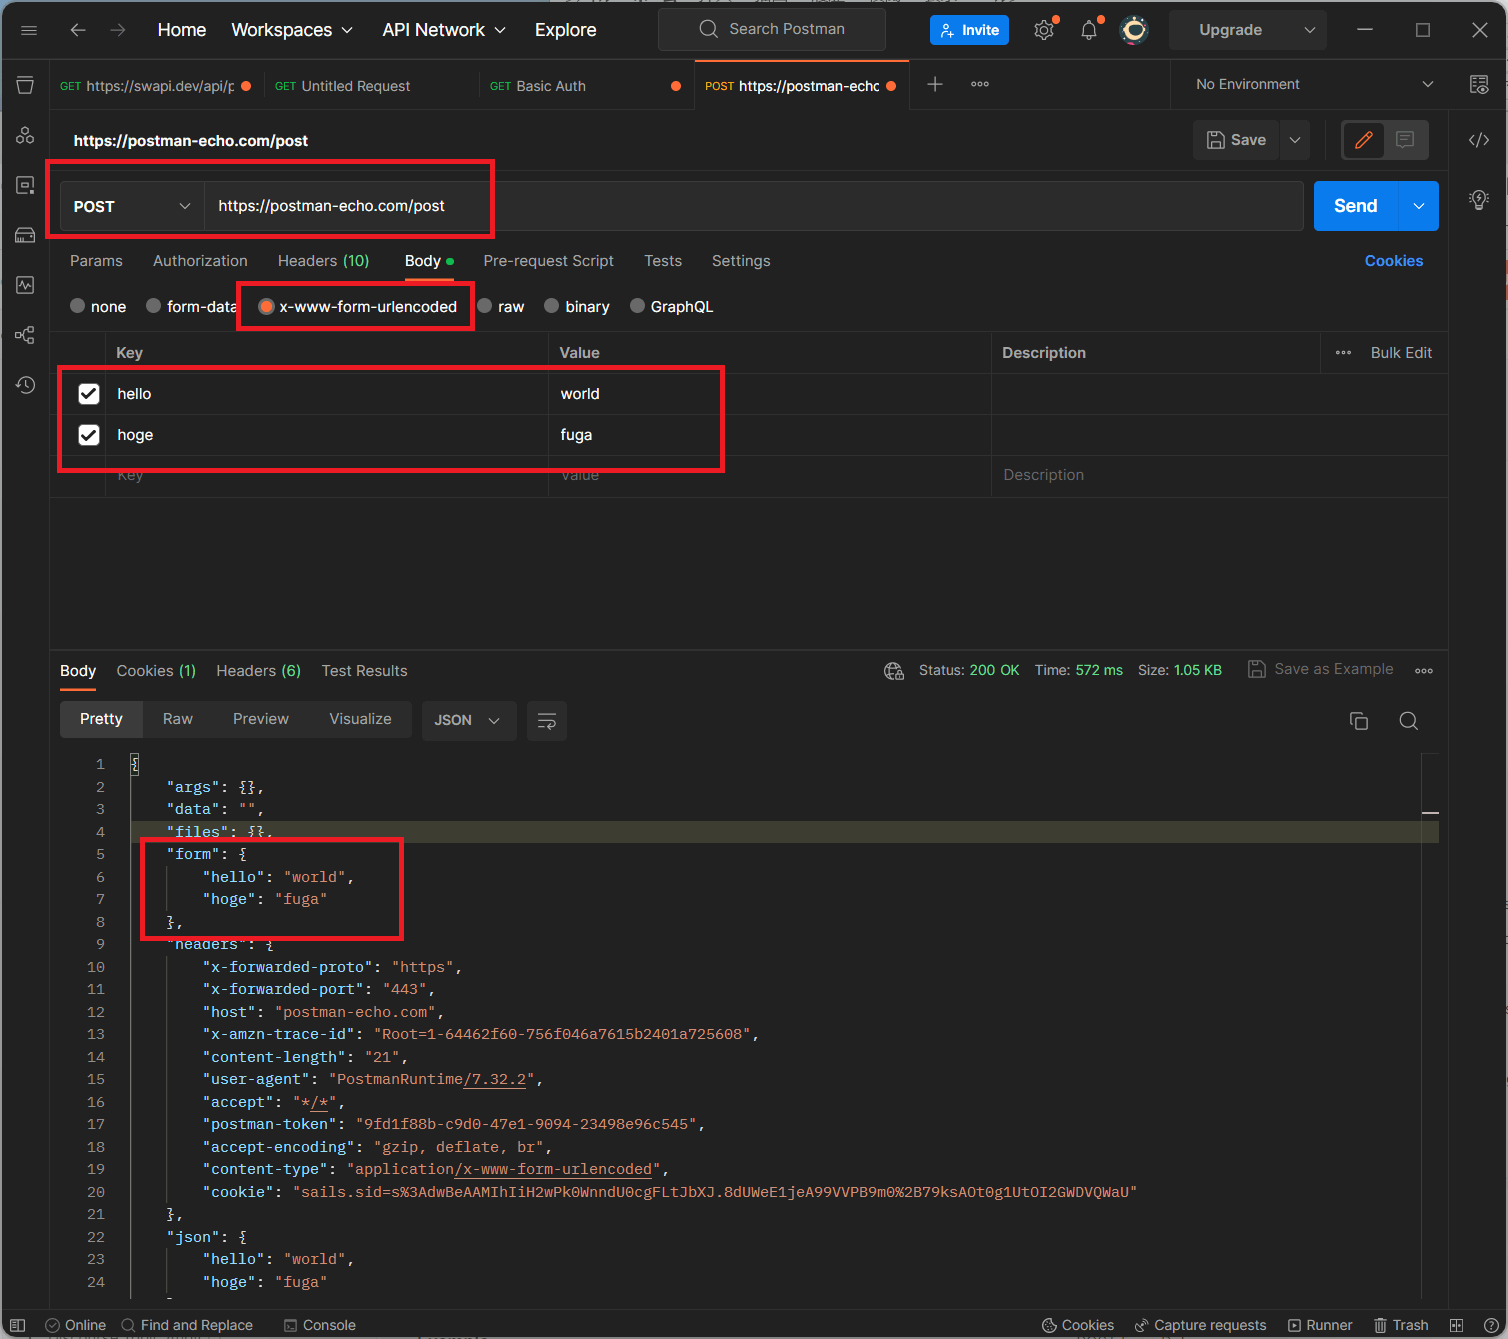This screenshot has width=1508, height=1339.
Task: Open the hamburger main menu
Action: pyautogui.click(x=29, y=30)
